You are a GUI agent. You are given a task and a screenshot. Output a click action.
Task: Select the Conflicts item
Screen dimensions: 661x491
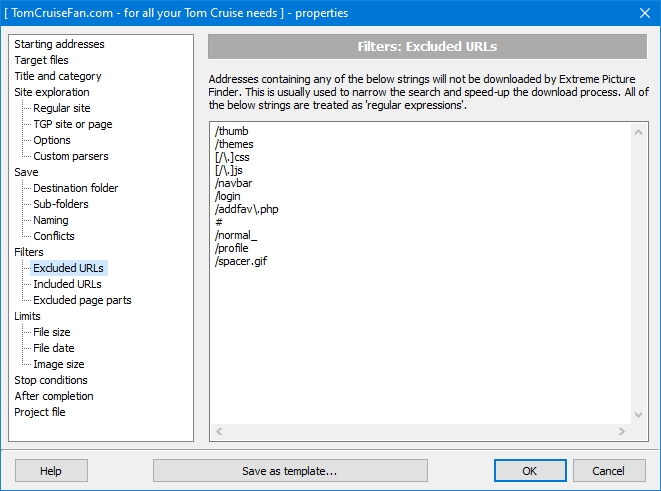54,236
